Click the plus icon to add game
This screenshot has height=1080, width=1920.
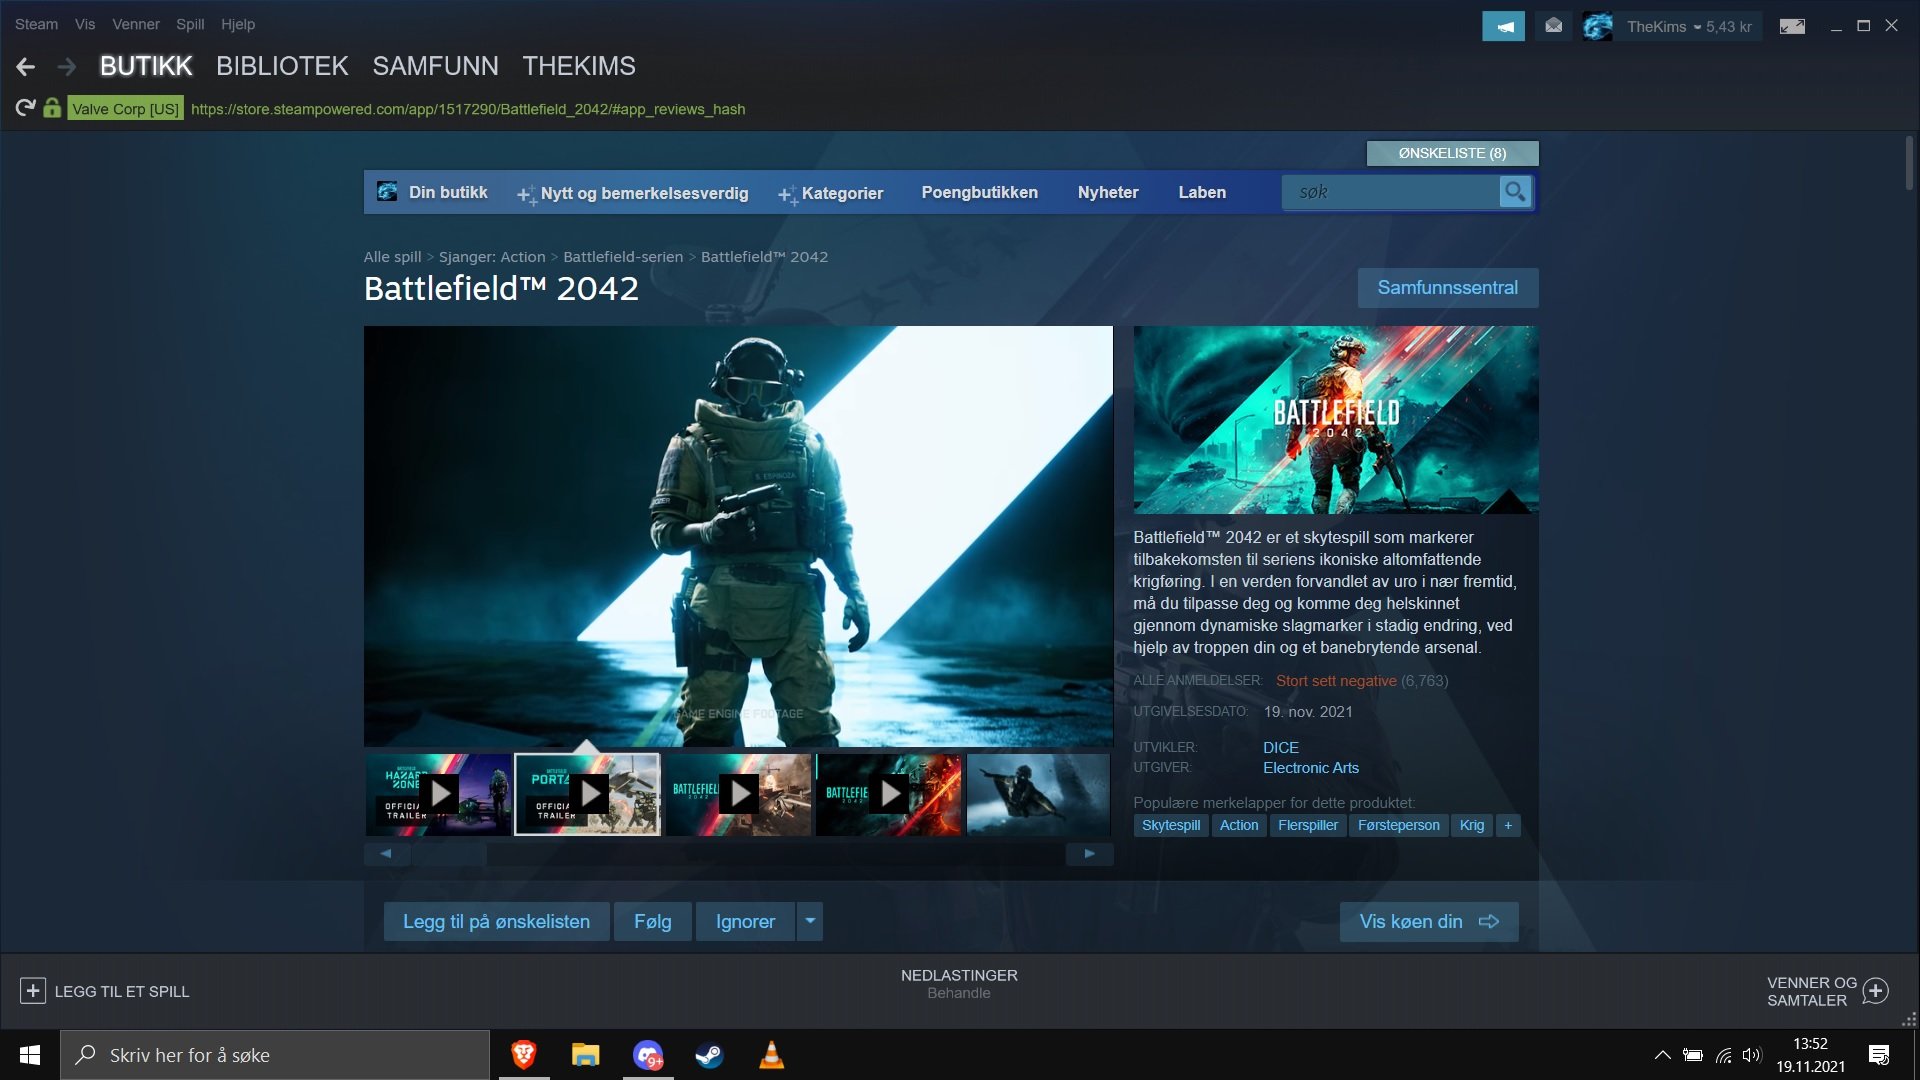coord(32,991)
